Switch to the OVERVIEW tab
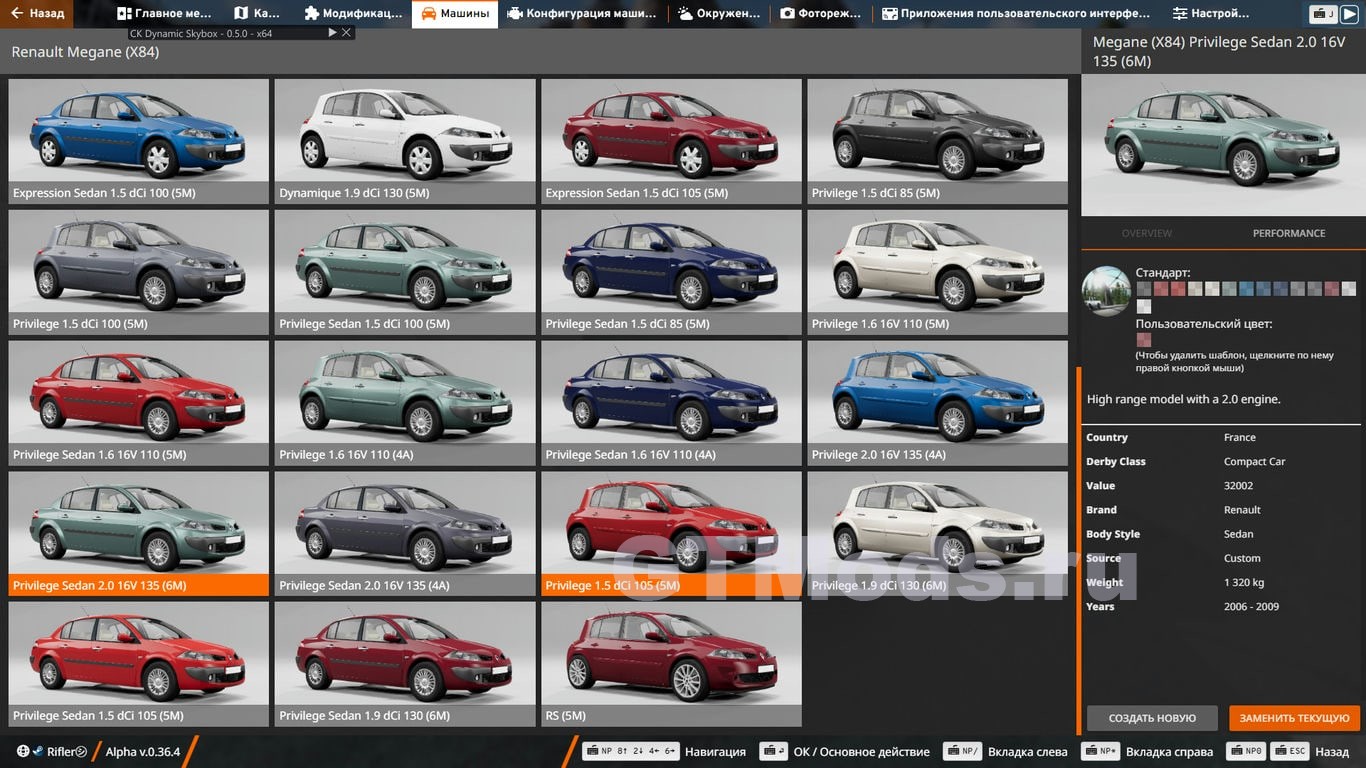The image size is (1366, 768). [1147, 233]
